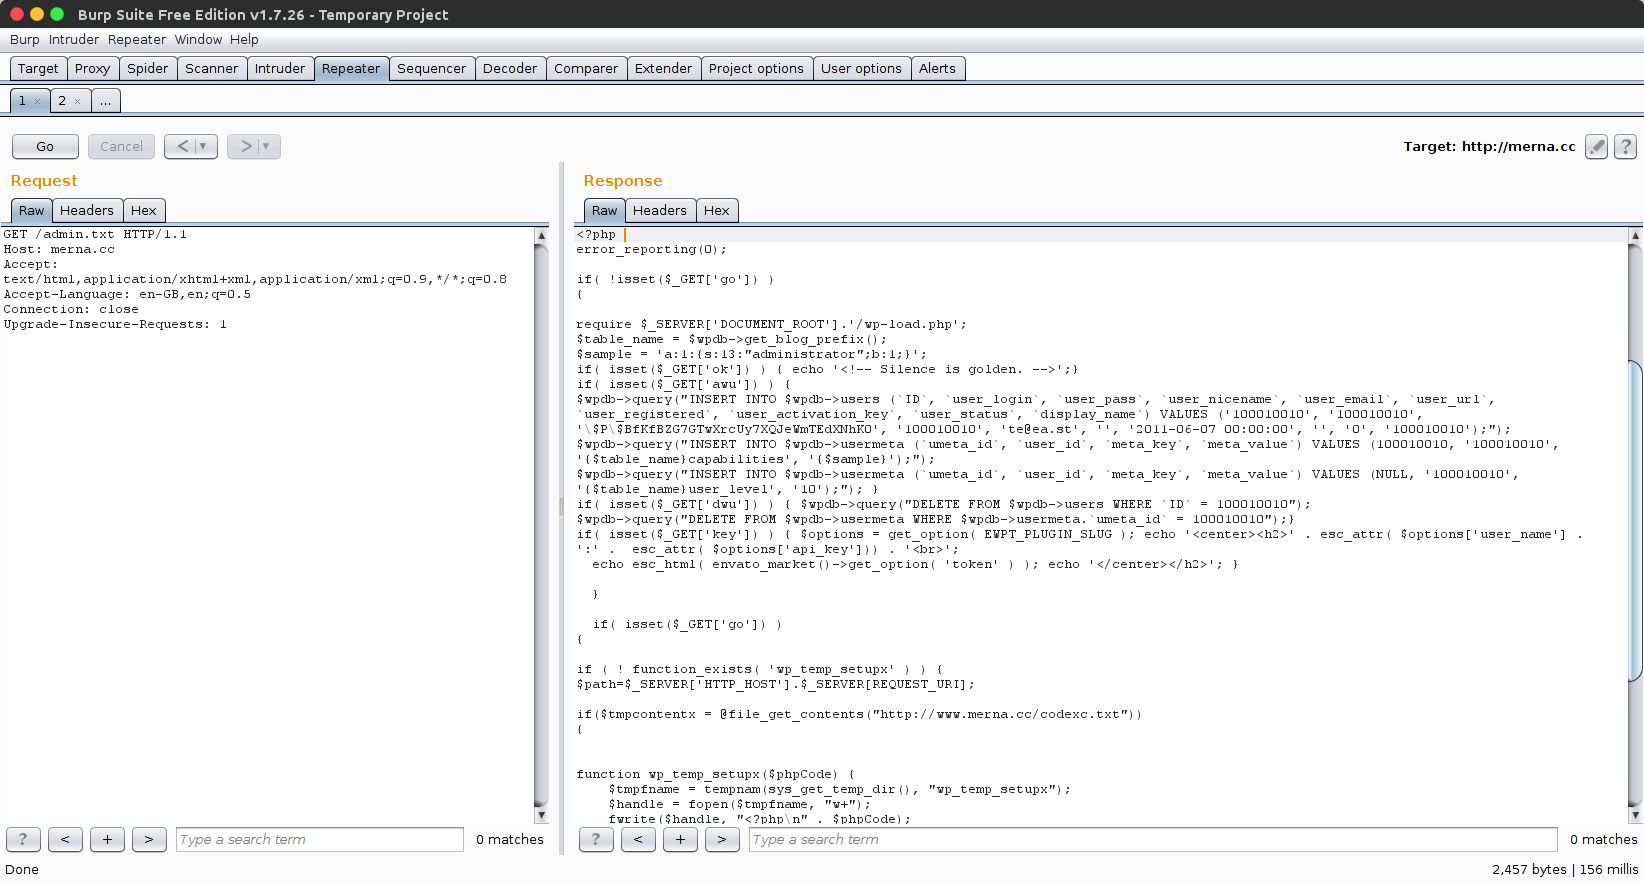
Task: Switch to the Decoder tab
Action: pyautogui.click(x=510, y=68)
